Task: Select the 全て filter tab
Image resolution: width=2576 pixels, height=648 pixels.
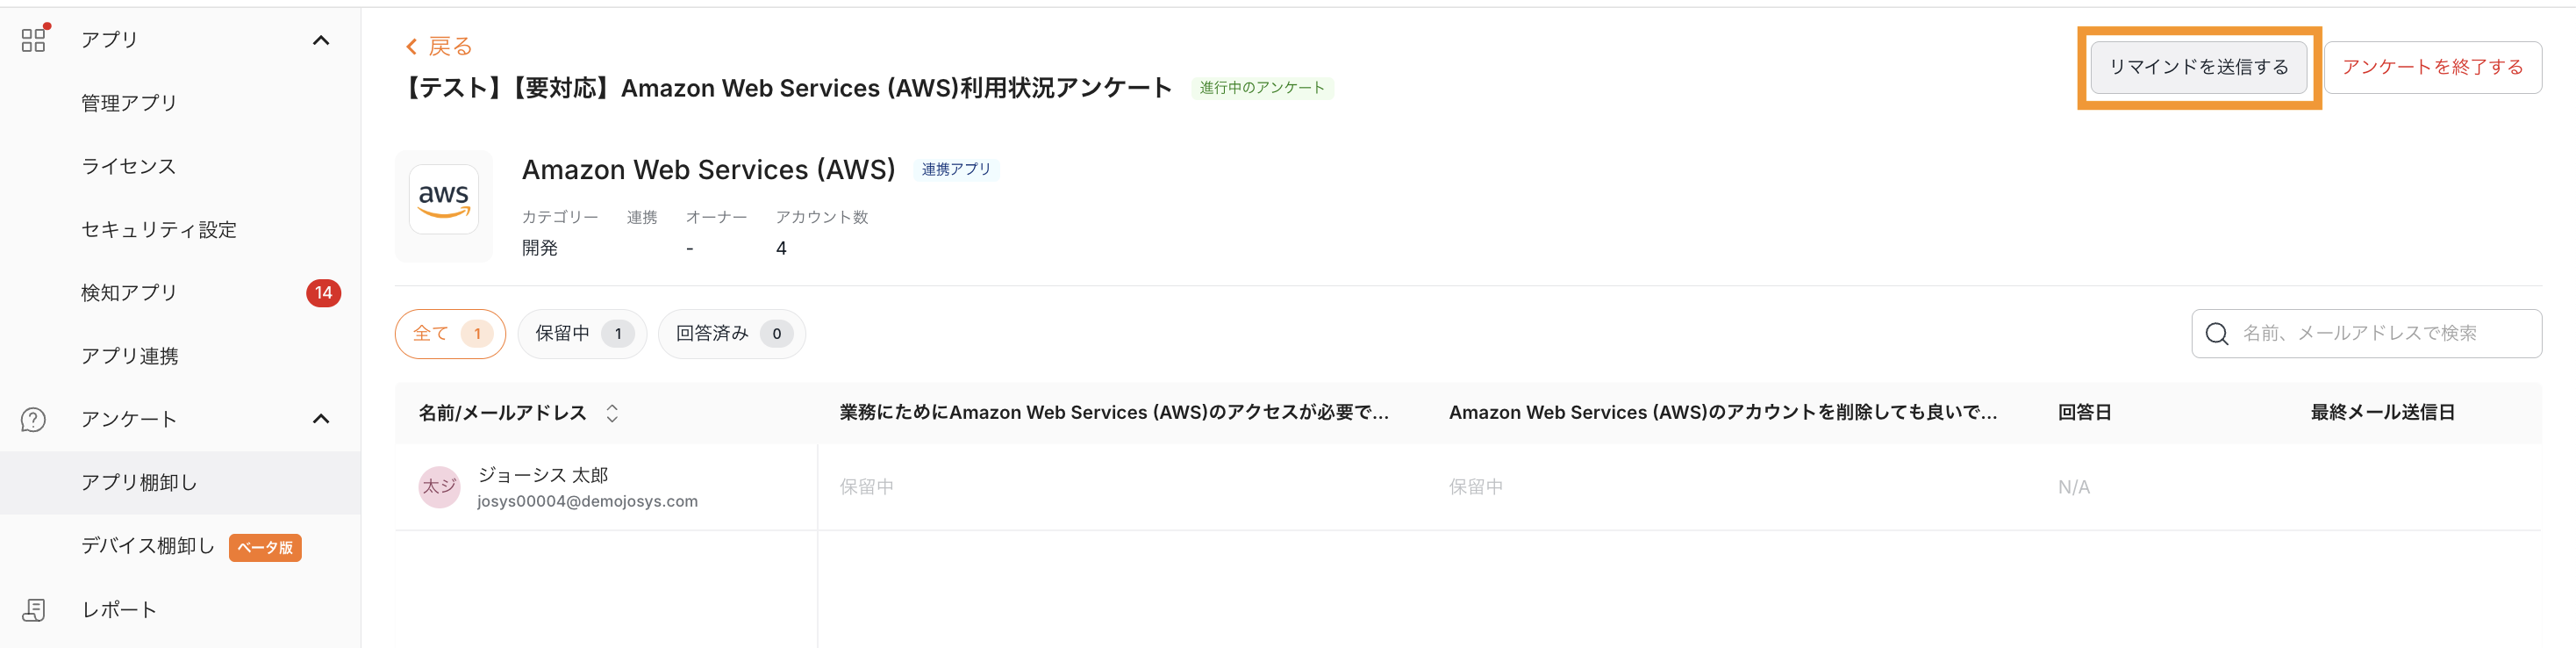Action: pyautogui.click(x=450, y=334)
